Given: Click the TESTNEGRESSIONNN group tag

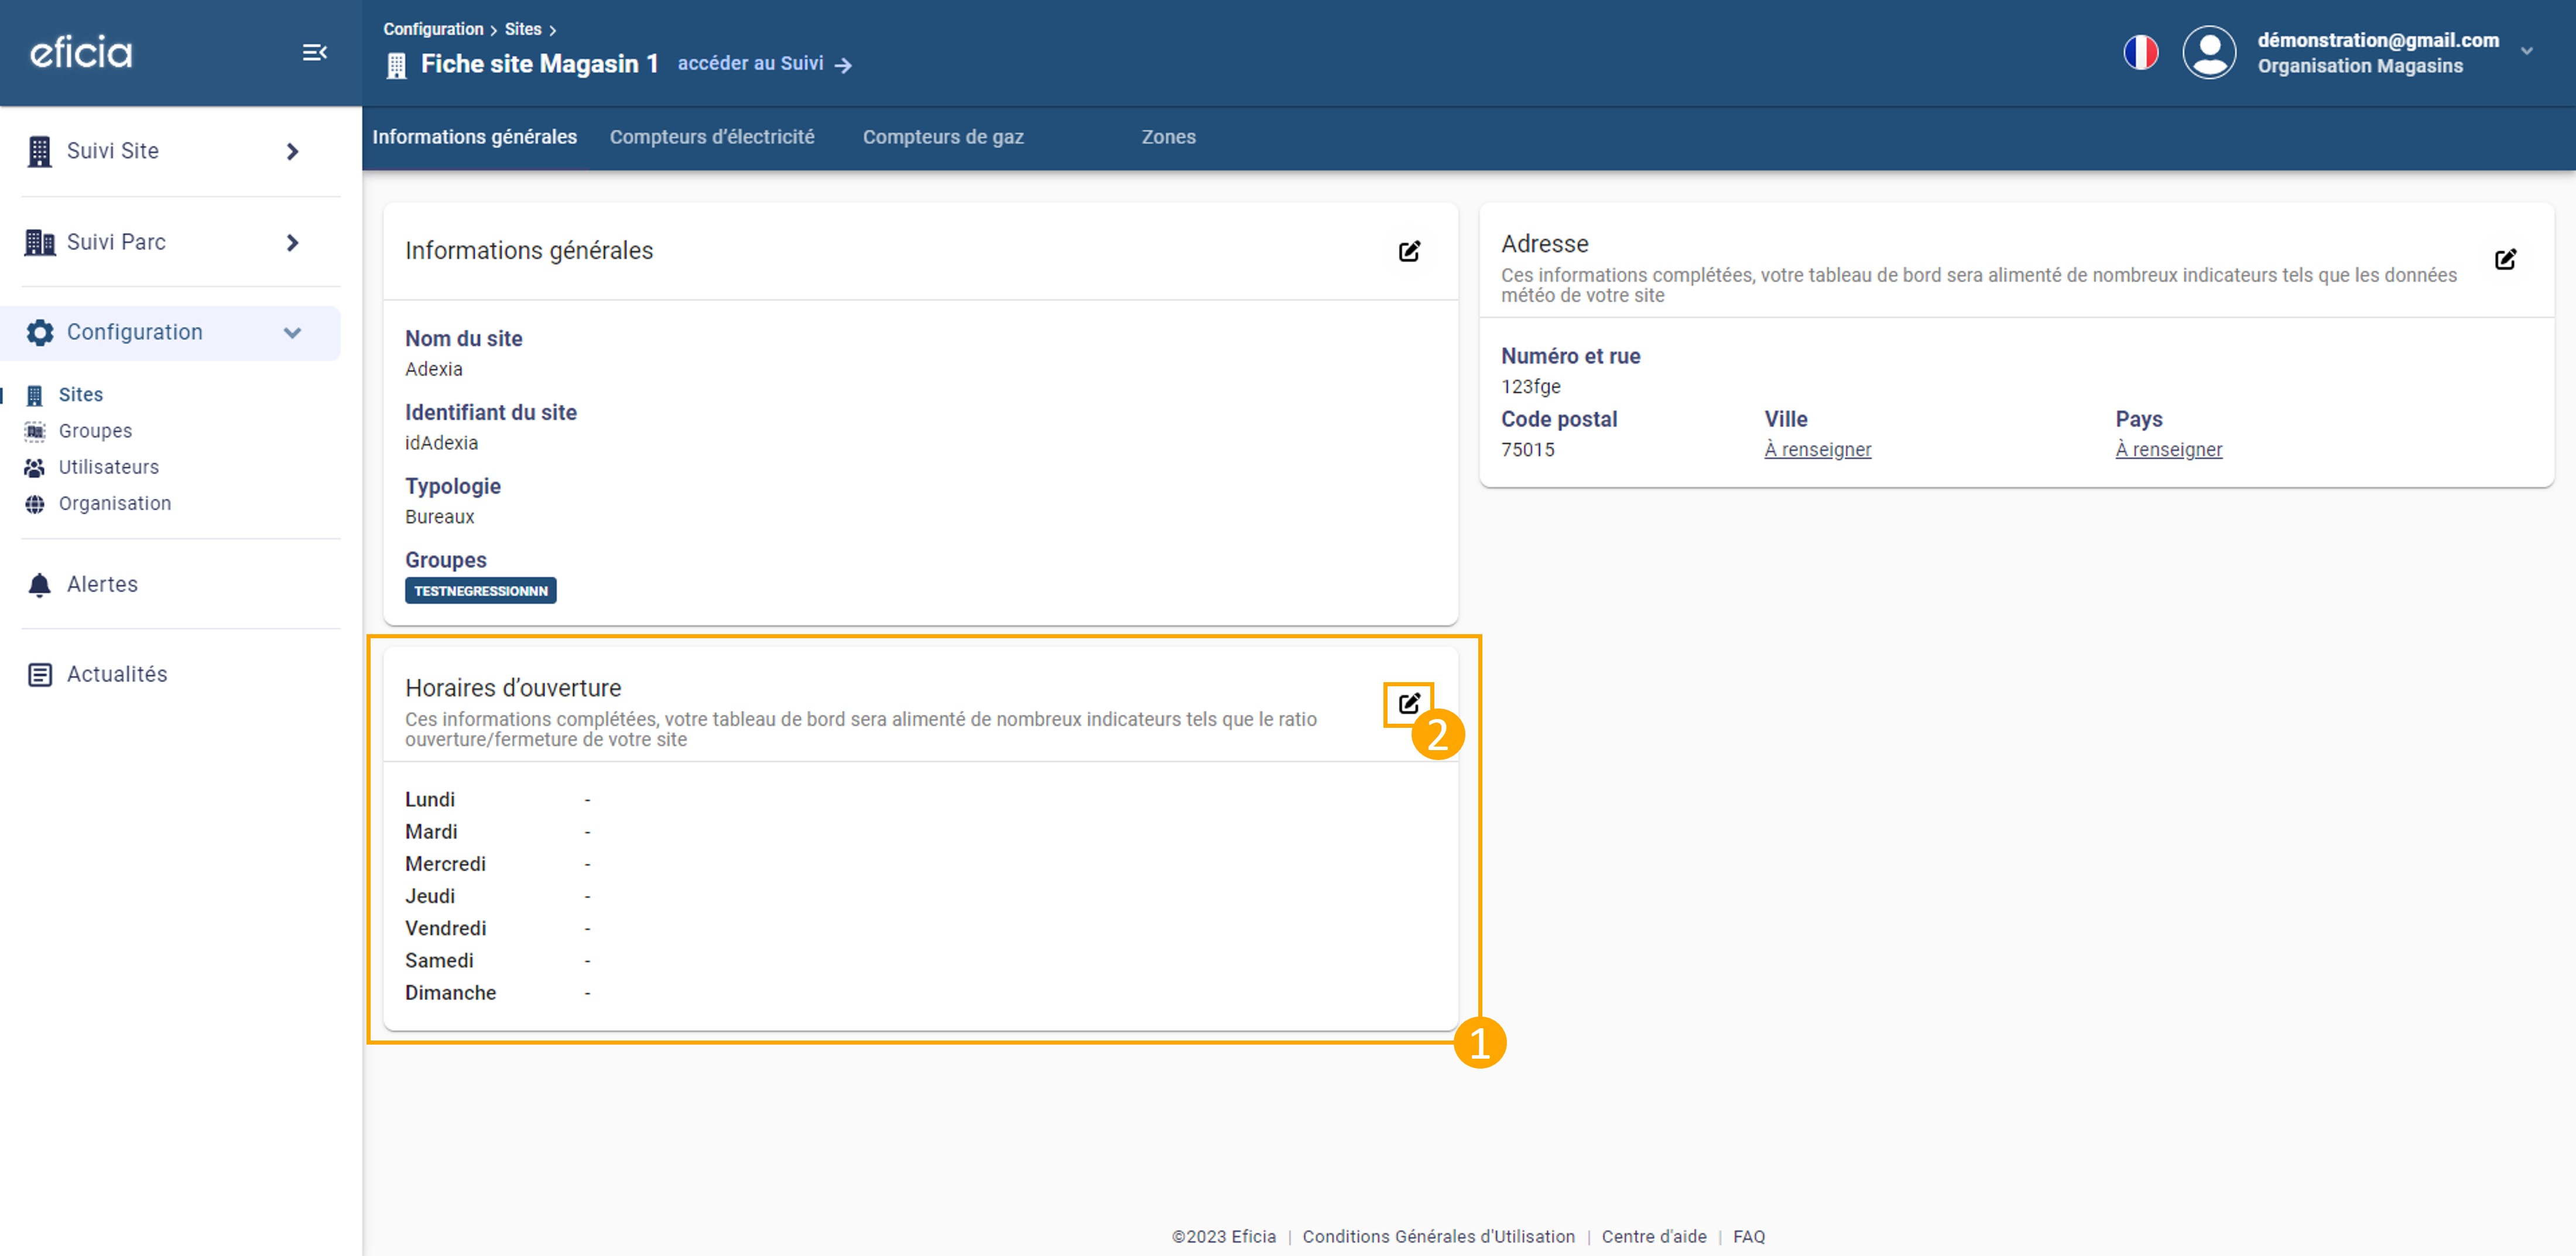Looking at the screenshot, I should coord(480,591).
